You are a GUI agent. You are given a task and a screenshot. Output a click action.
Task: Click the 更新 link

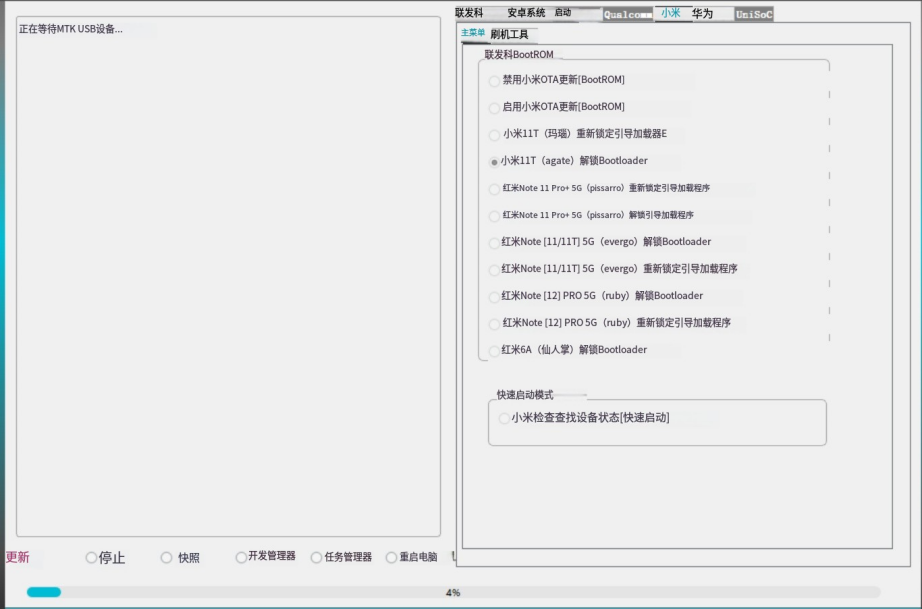18,557
